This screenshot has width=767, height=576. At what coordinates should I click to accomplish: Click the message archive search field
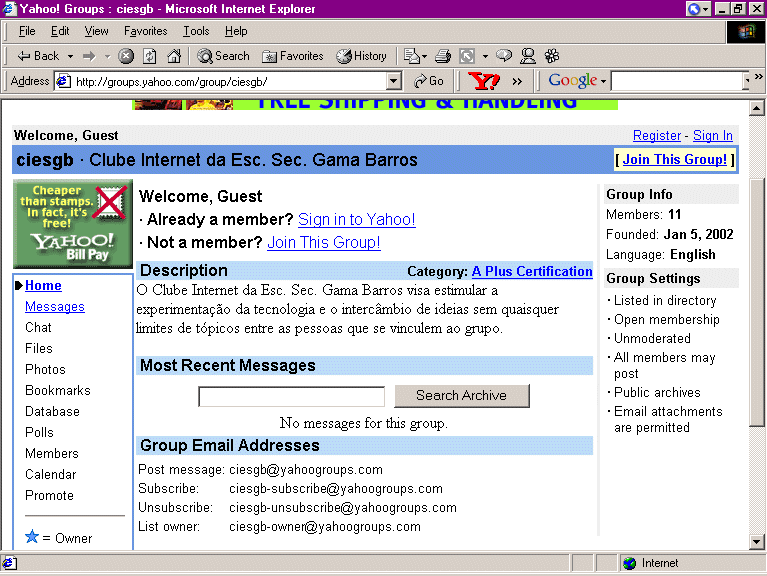coord(292,397)
